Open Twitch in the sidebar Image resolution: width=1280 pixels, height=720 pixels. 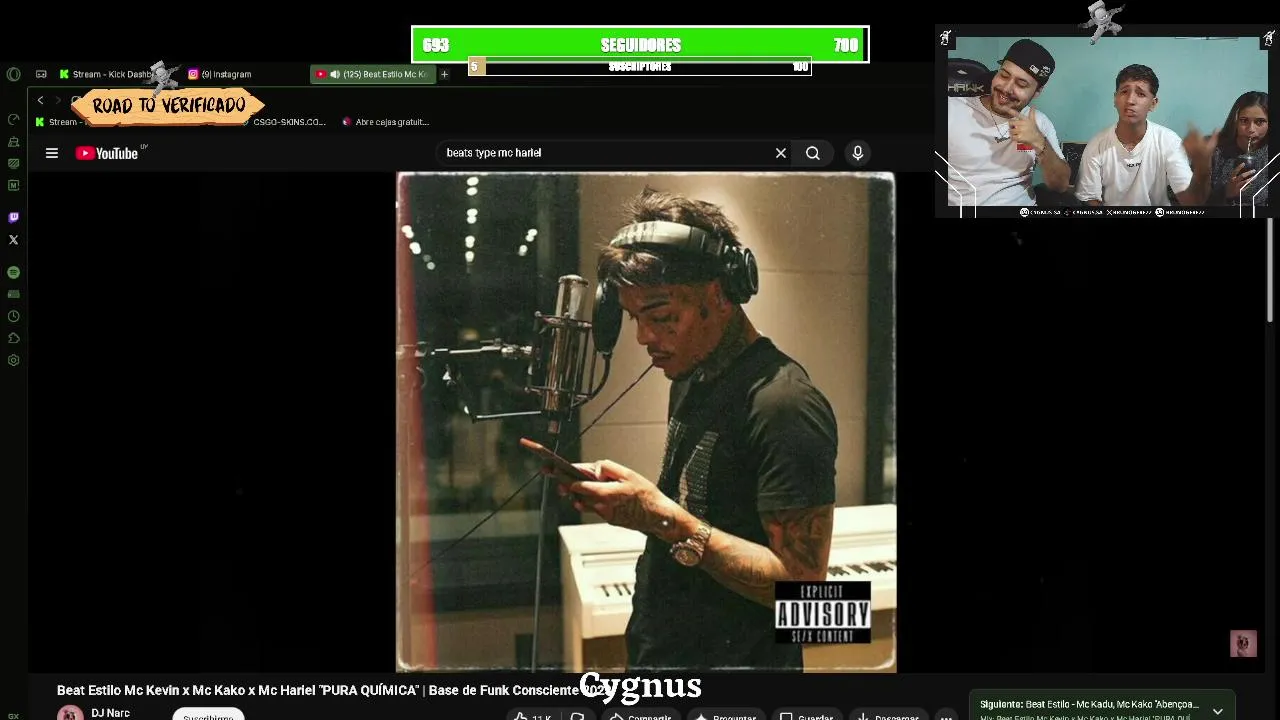click(13, 217)
